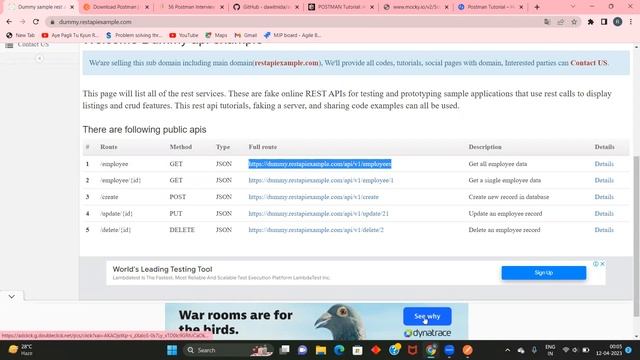This screenshot has height=360, width=640.
Task: Click the McAfee red shield taskbar icon
Action: (x=413, y=350)
